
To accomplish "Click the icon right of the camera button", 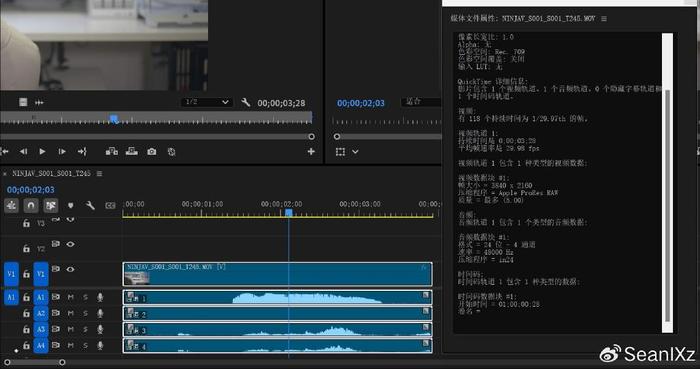I will 171,152.
